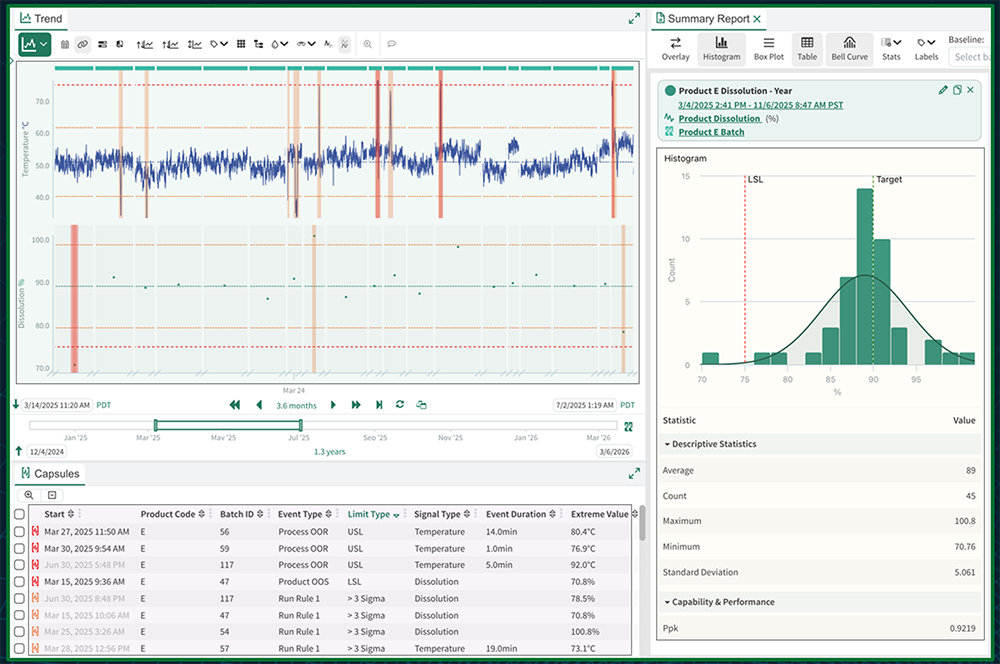Viewport: 1000px width, 664px height.
Task: Check the Mar 27, 2025 11:50 AM capsule
Action: click(x=19, y=531)
